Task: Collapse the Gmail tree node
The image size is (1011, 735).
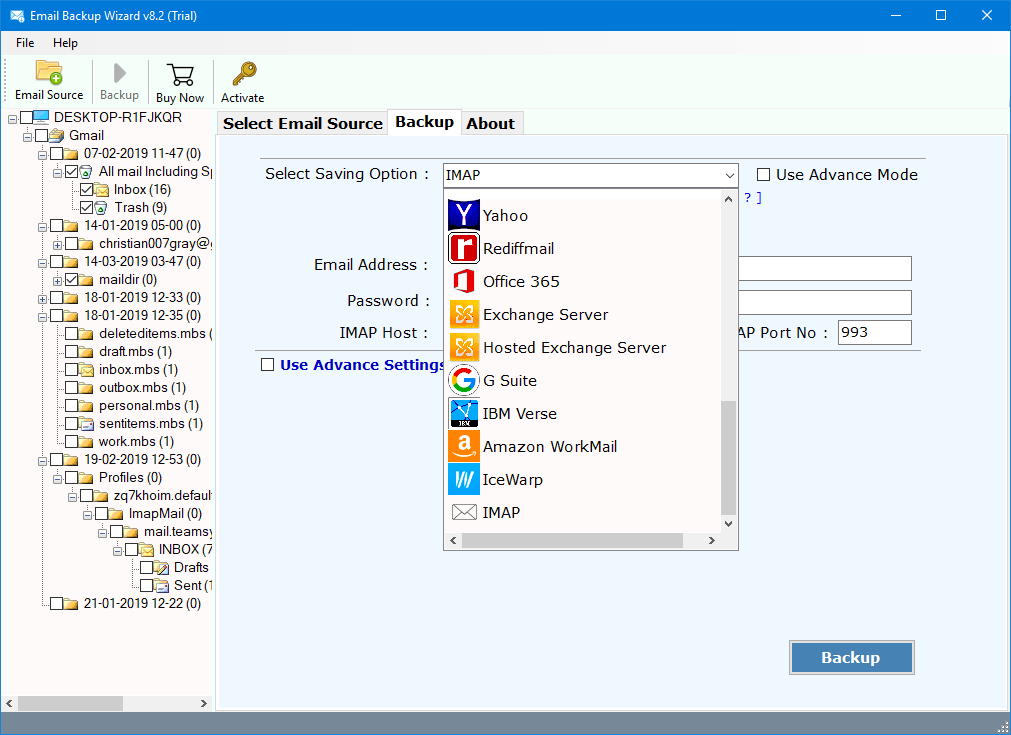Action: click(x=27, y=137)
